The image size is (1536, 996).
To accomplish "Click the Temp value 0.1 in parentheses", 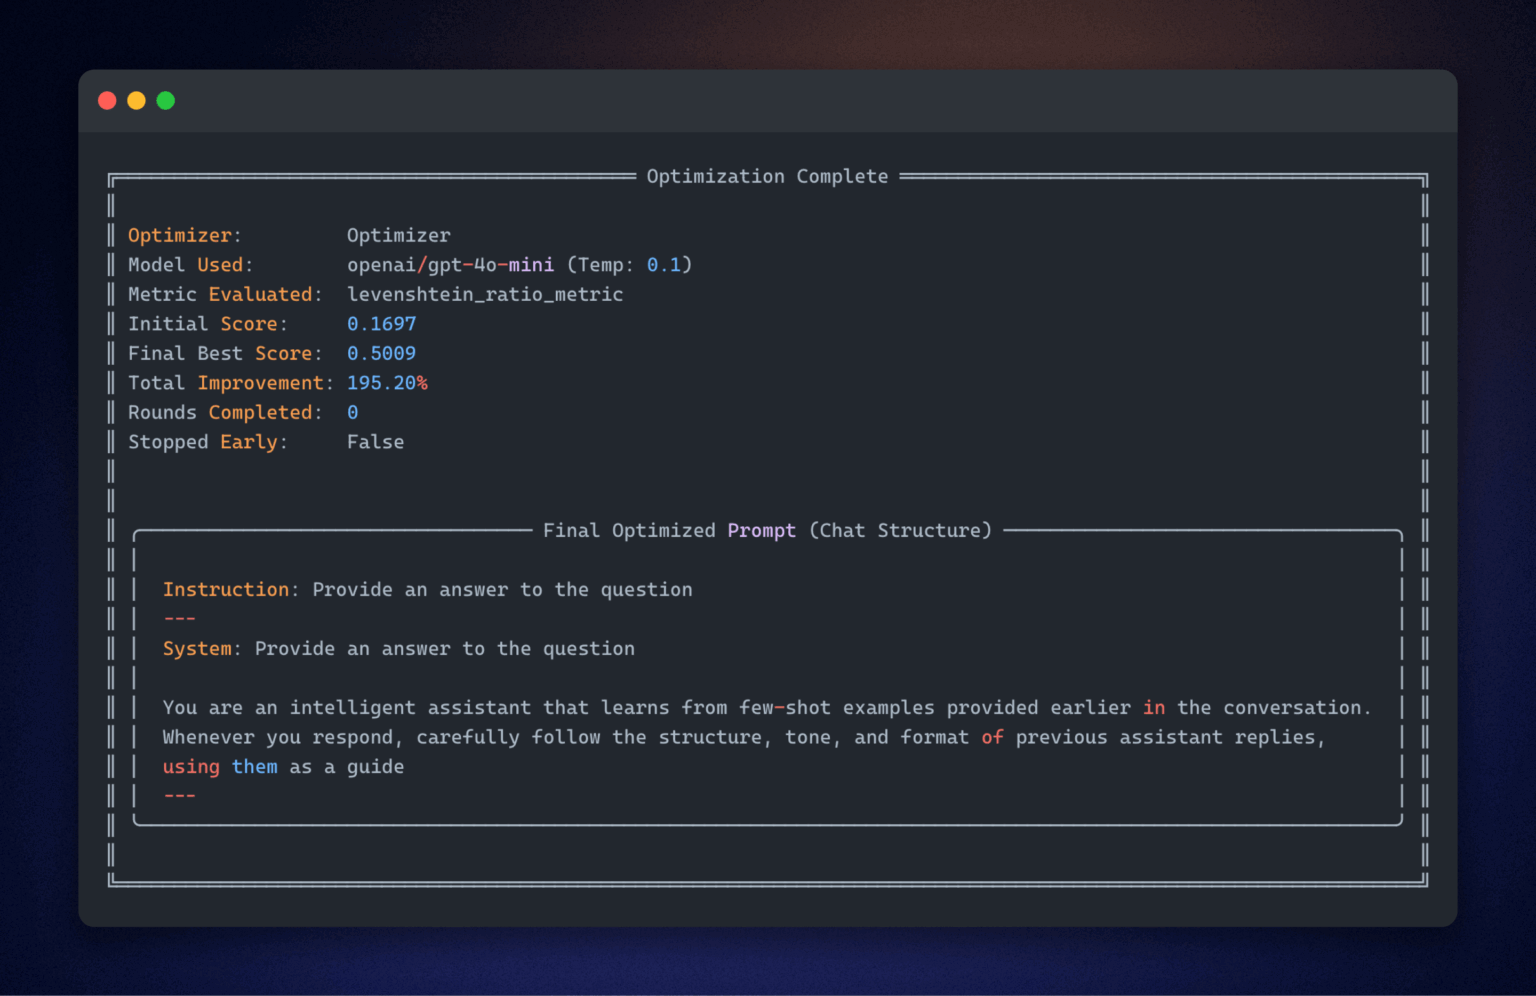I will click(x=665, y=264).
